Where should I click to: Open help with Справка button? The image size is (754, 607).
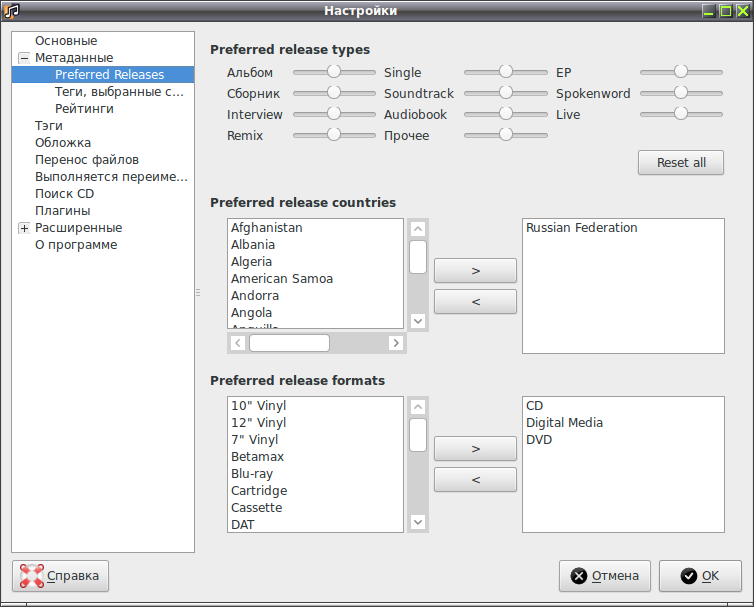tap(61, 576)
